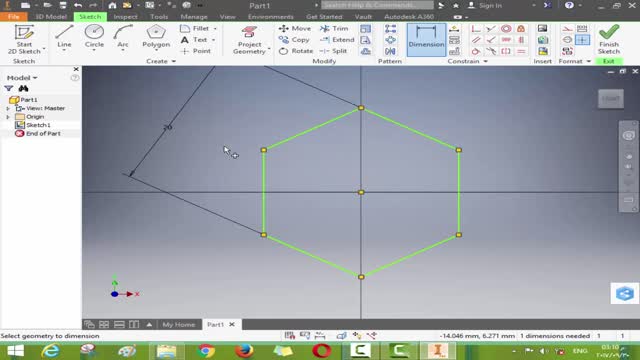This screenshot has height=360, width=640.
Task: Select the Trim tool
Action: click(334, 28)
